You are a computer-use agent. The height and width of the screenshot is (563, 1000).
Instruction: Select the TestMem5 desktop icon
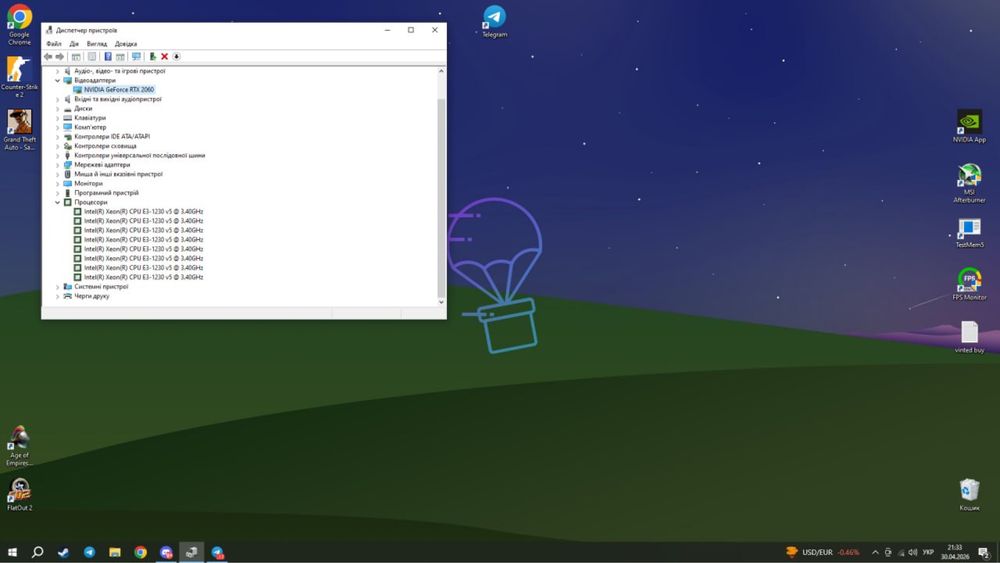click(969, 233)
